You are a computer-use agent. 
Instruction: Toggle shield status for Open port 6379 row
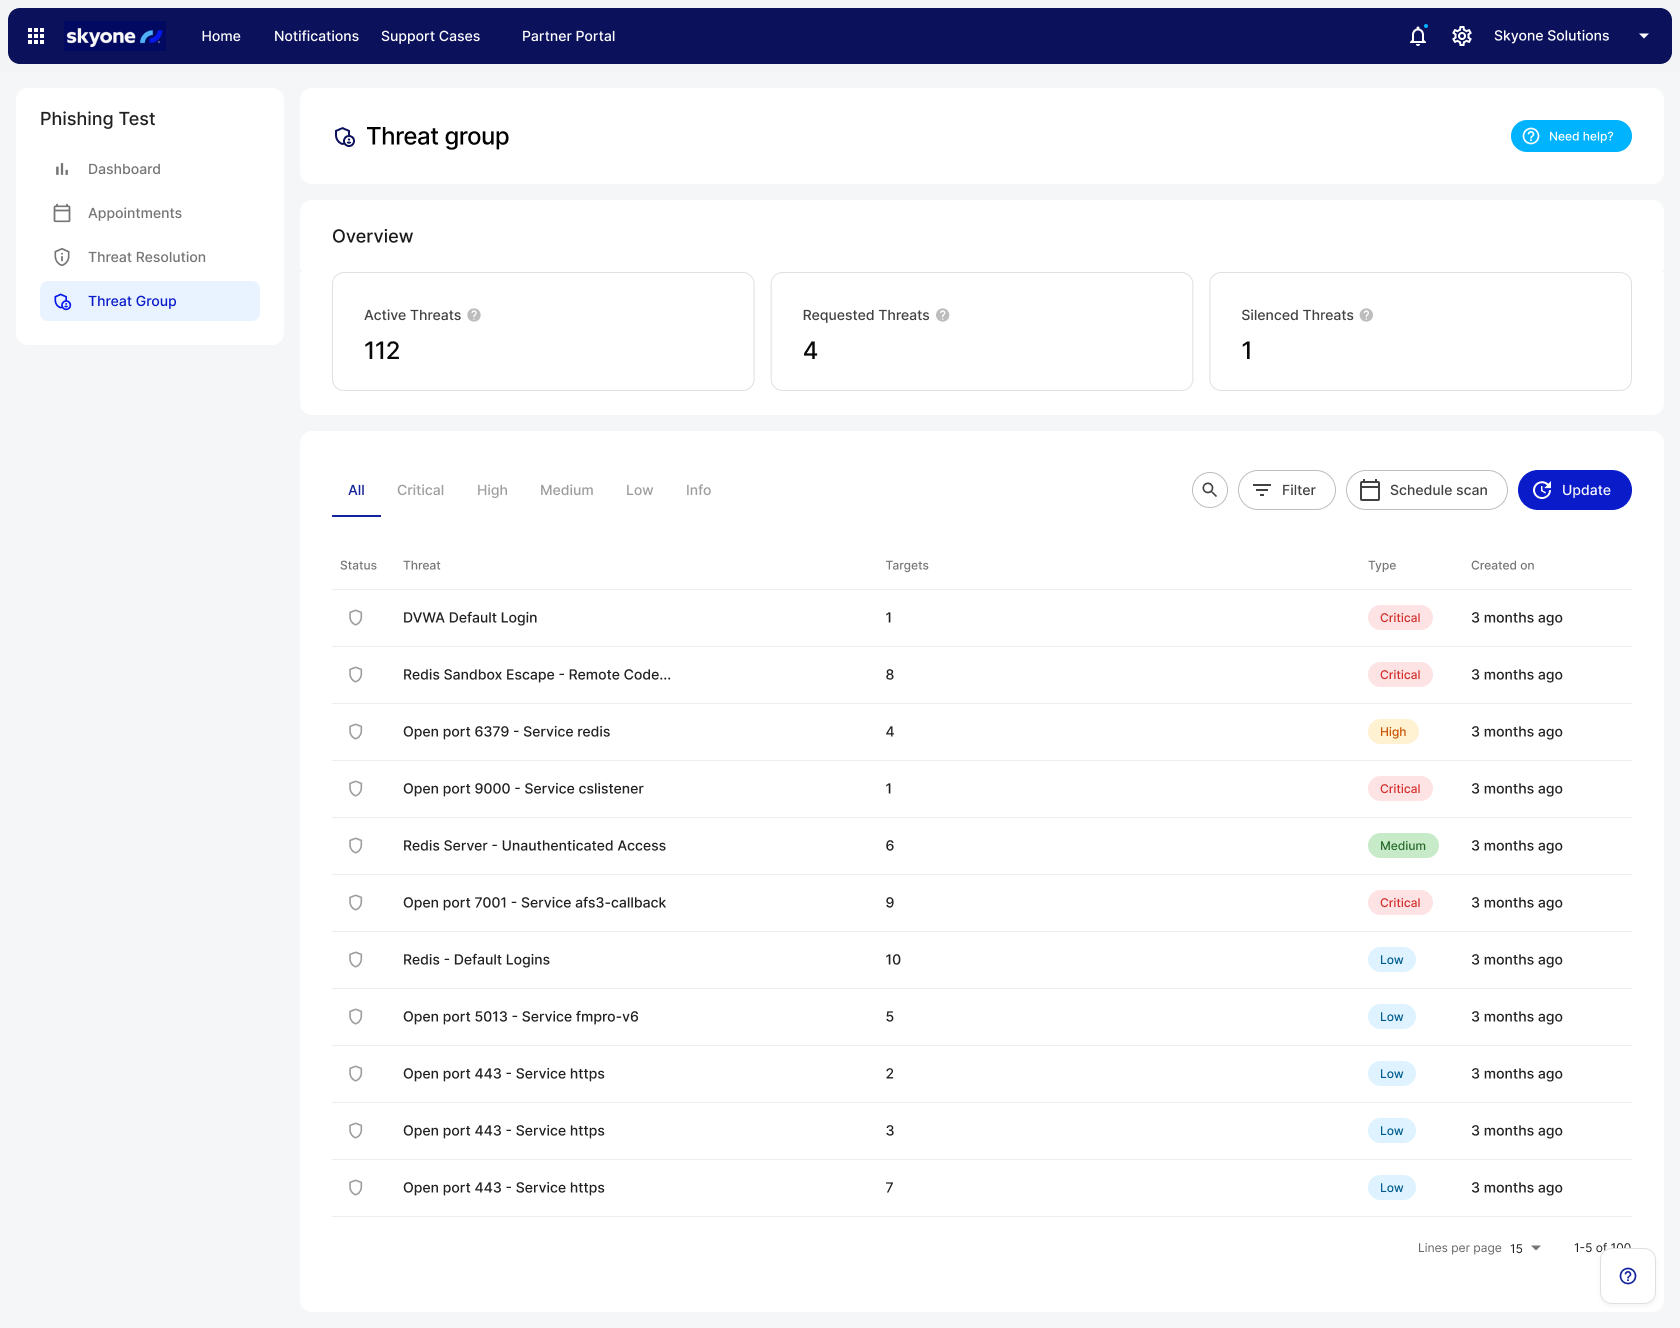tap(355, 732)
